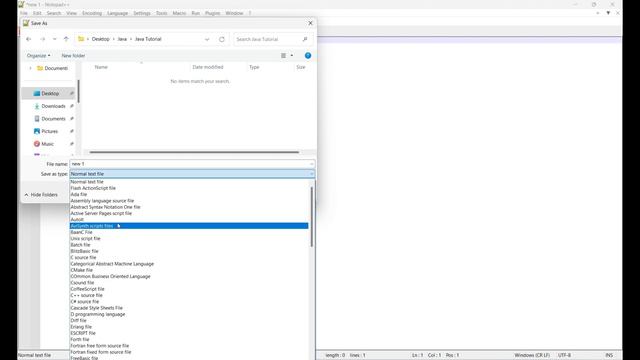The height and width of the screenshot is (360, 640).
Task: Pick Fortran free form source file entry
Action: pyautogui.click(x=189, y=346)
